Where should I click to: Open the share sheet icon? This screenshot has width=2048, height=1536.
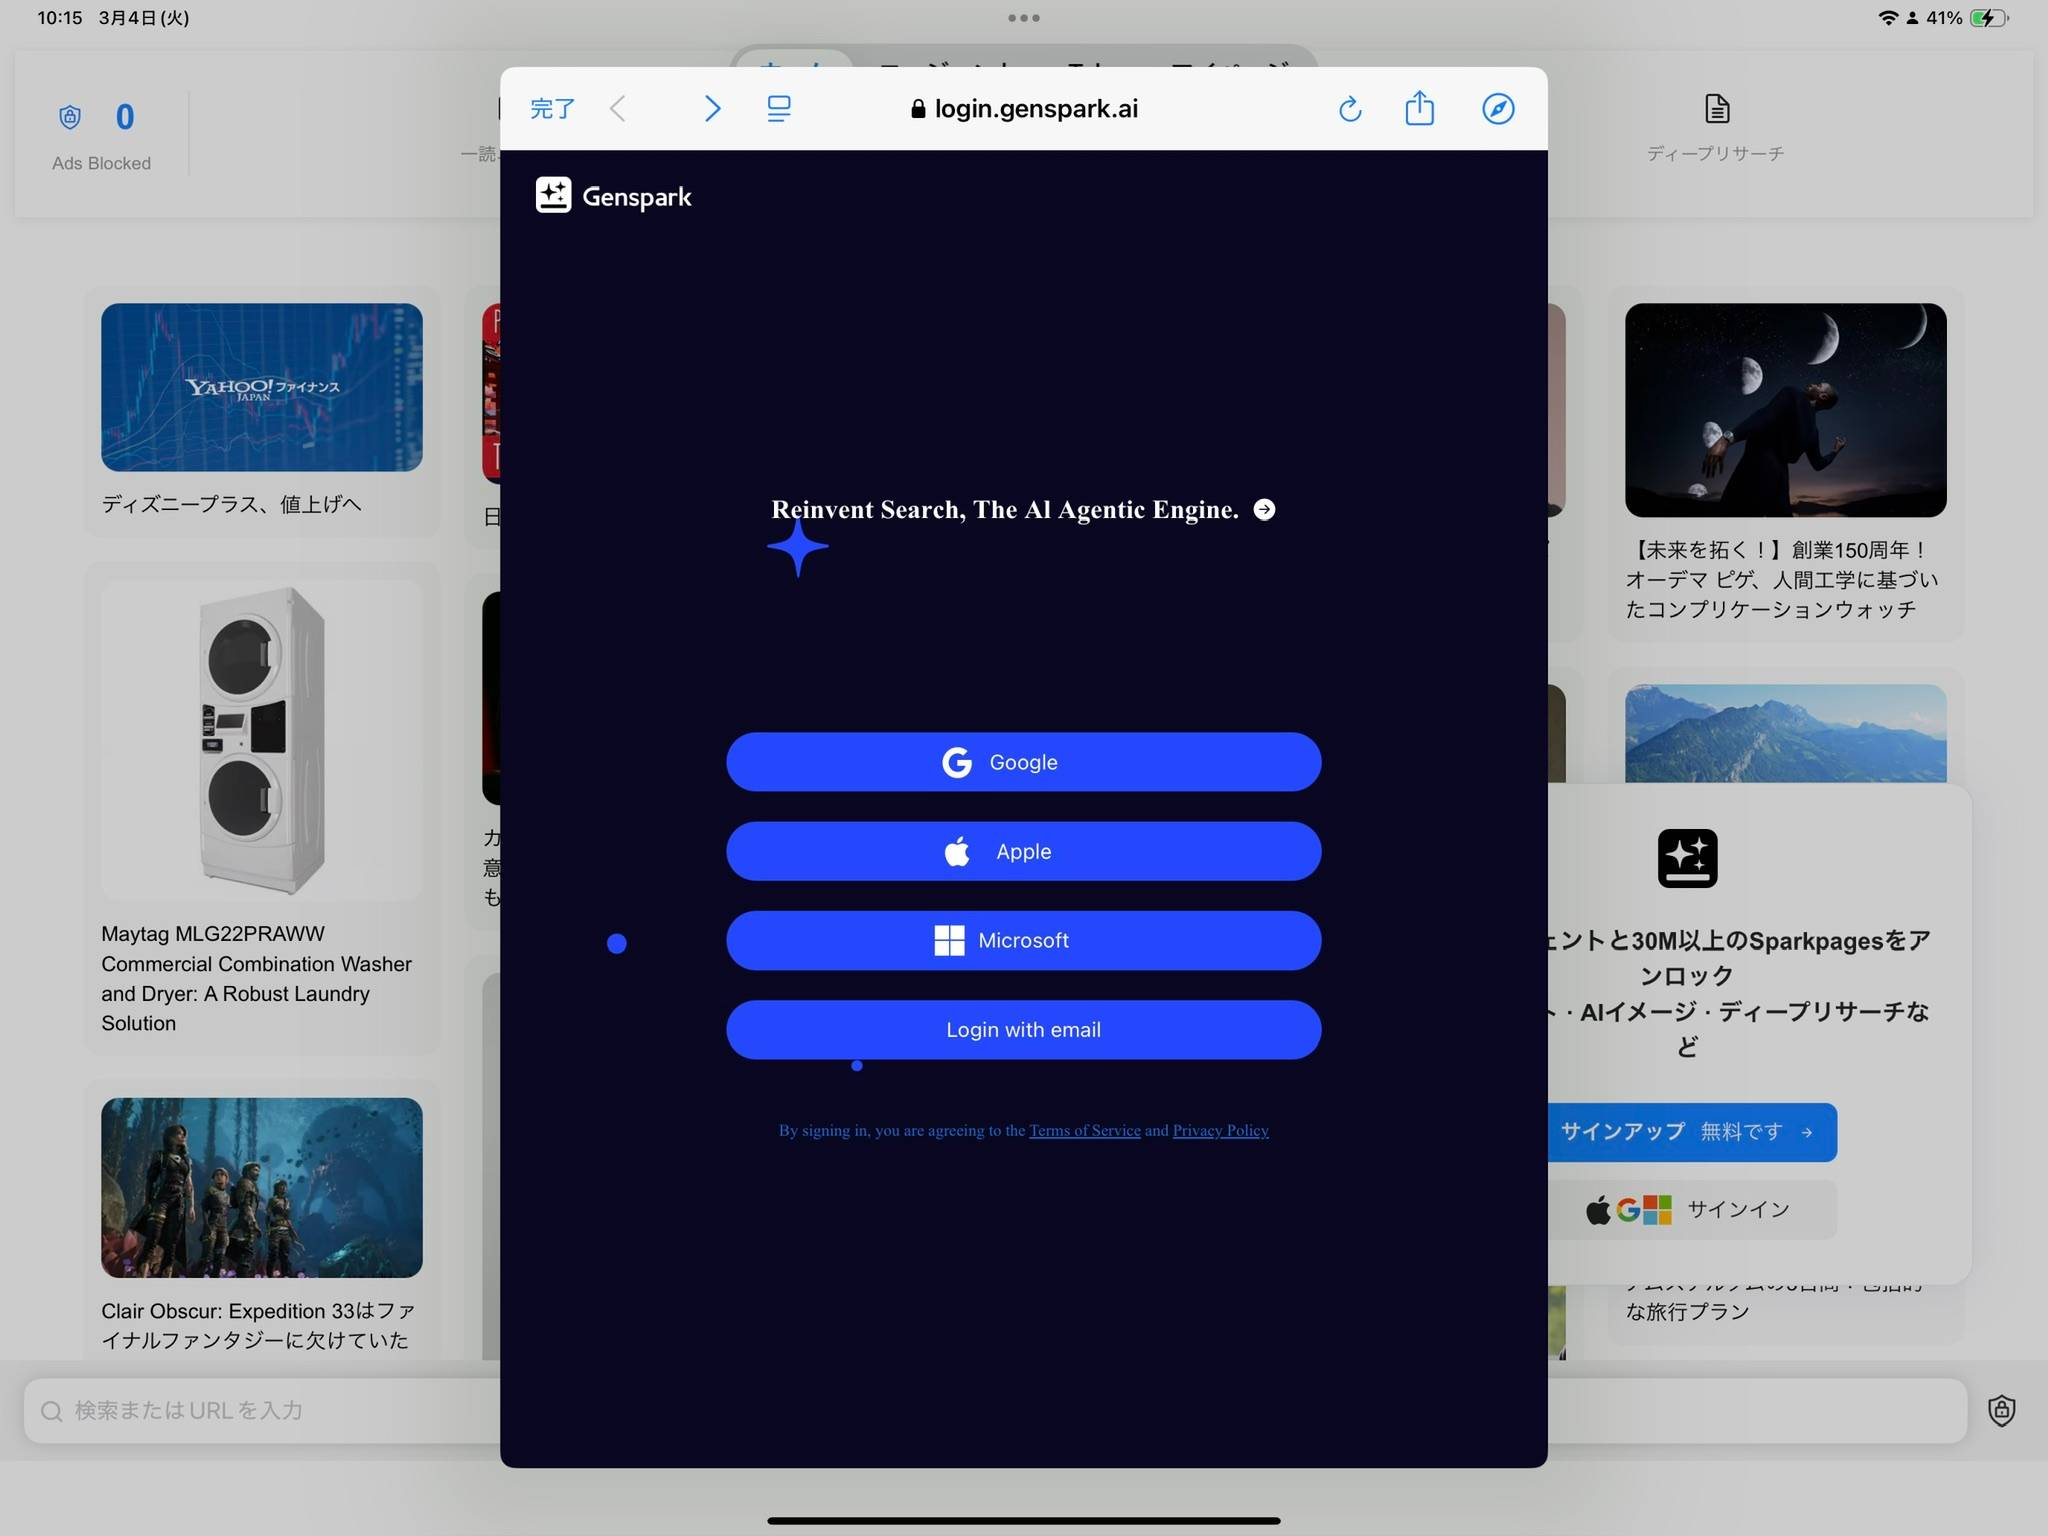(1419, 107)
